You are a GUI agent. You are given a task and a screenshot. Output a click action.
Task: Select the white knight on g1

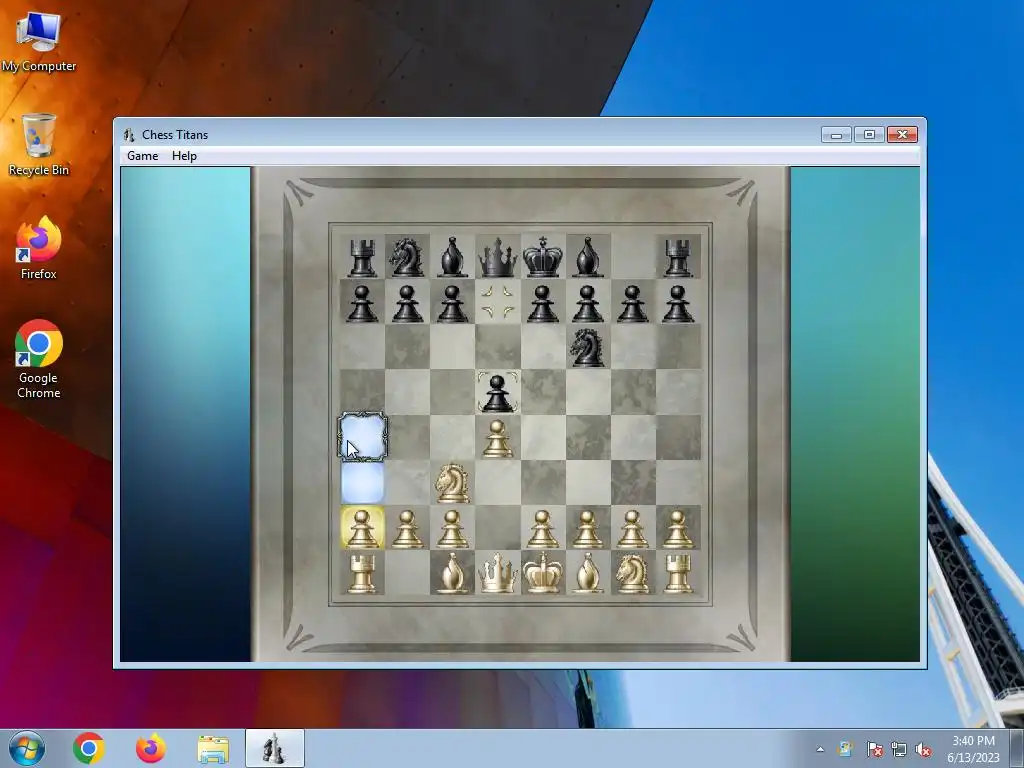click(x=632, y=573)
